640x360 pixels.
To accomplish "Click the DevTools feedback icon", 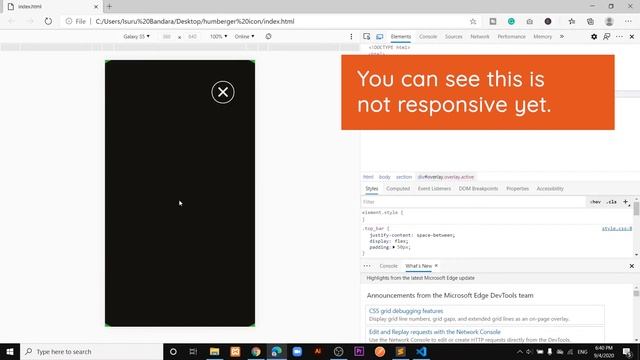I will 607,36.
